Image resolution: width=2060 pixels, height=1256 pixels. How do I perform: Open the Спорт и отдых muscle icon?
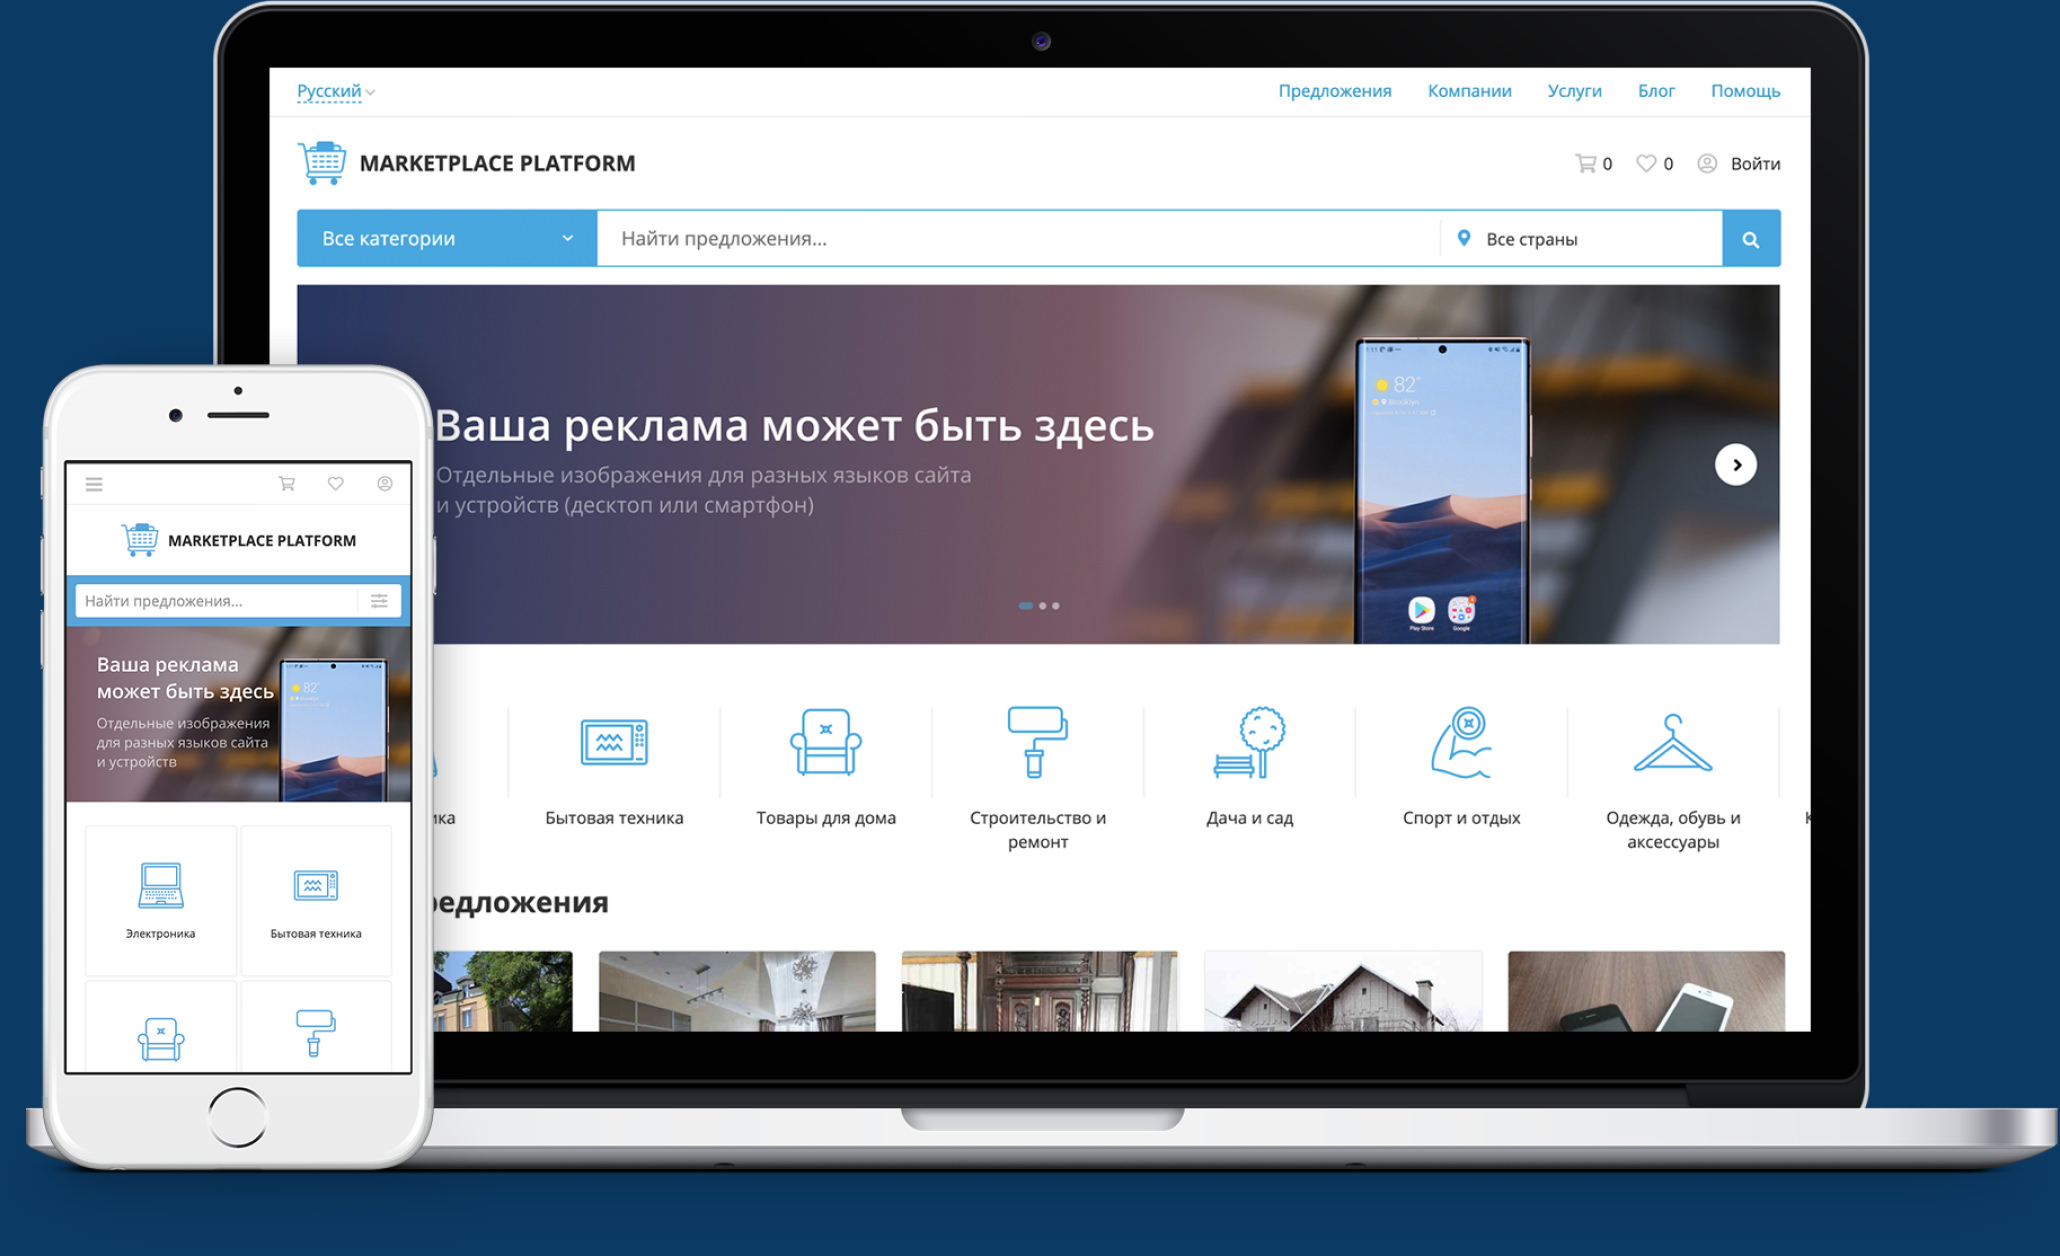(1462, 742)
